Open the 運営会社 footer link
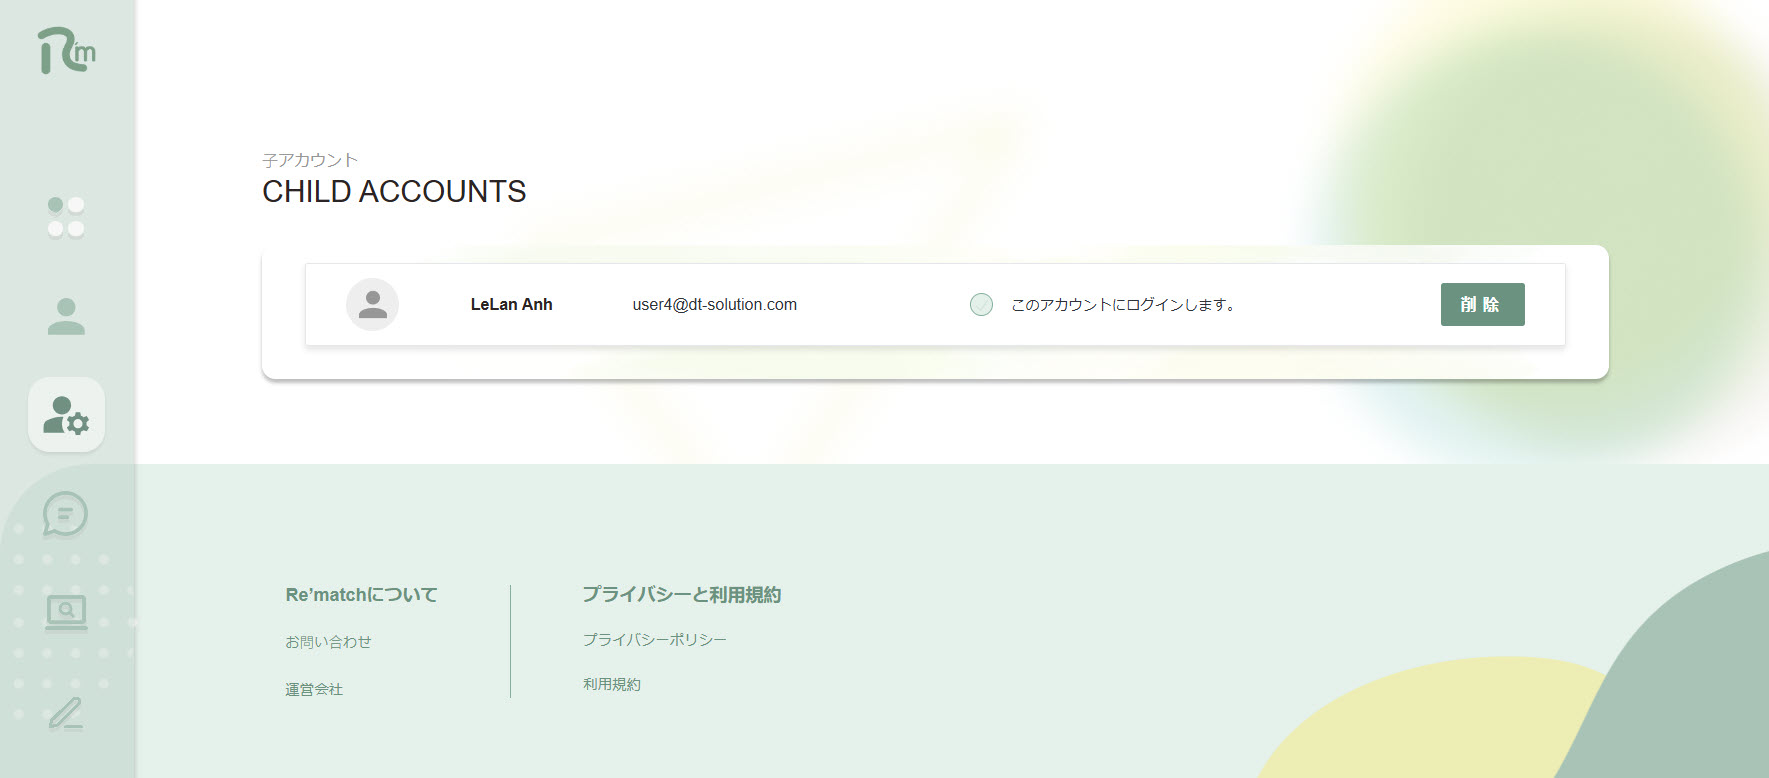Screen dimensions: 1769x778 (x=314, y=689)
